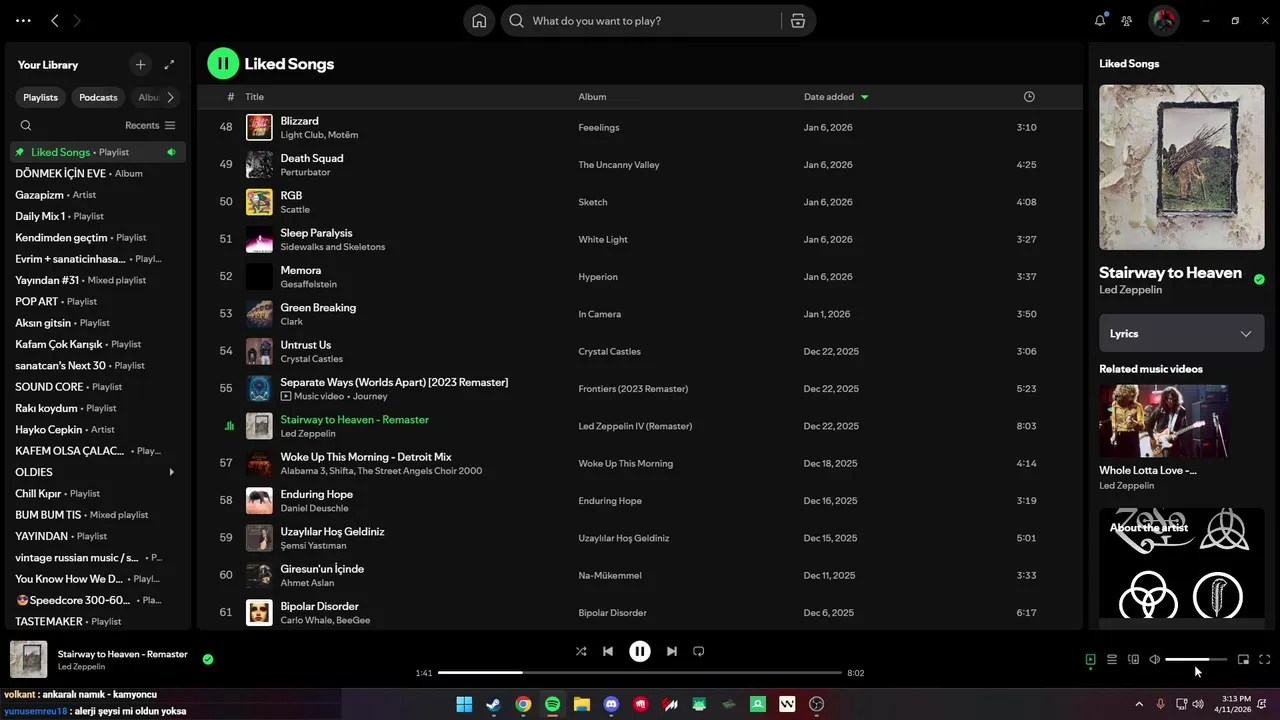Open Steam from the taskbar

pyautogui.click(x=494, y=704)
